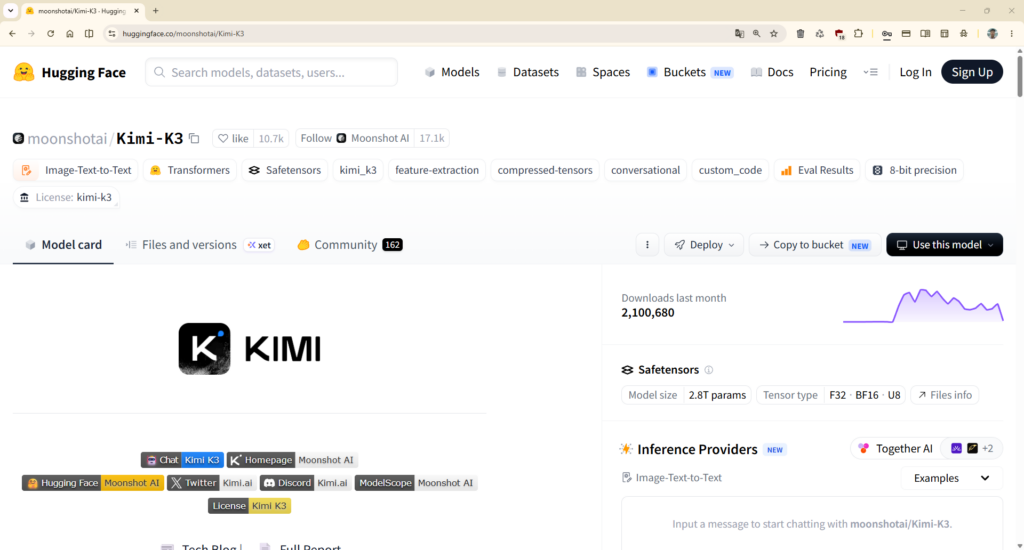Open Docs in the top navigation
Viewport: 1024px width, 550px height.
[772, 72]
